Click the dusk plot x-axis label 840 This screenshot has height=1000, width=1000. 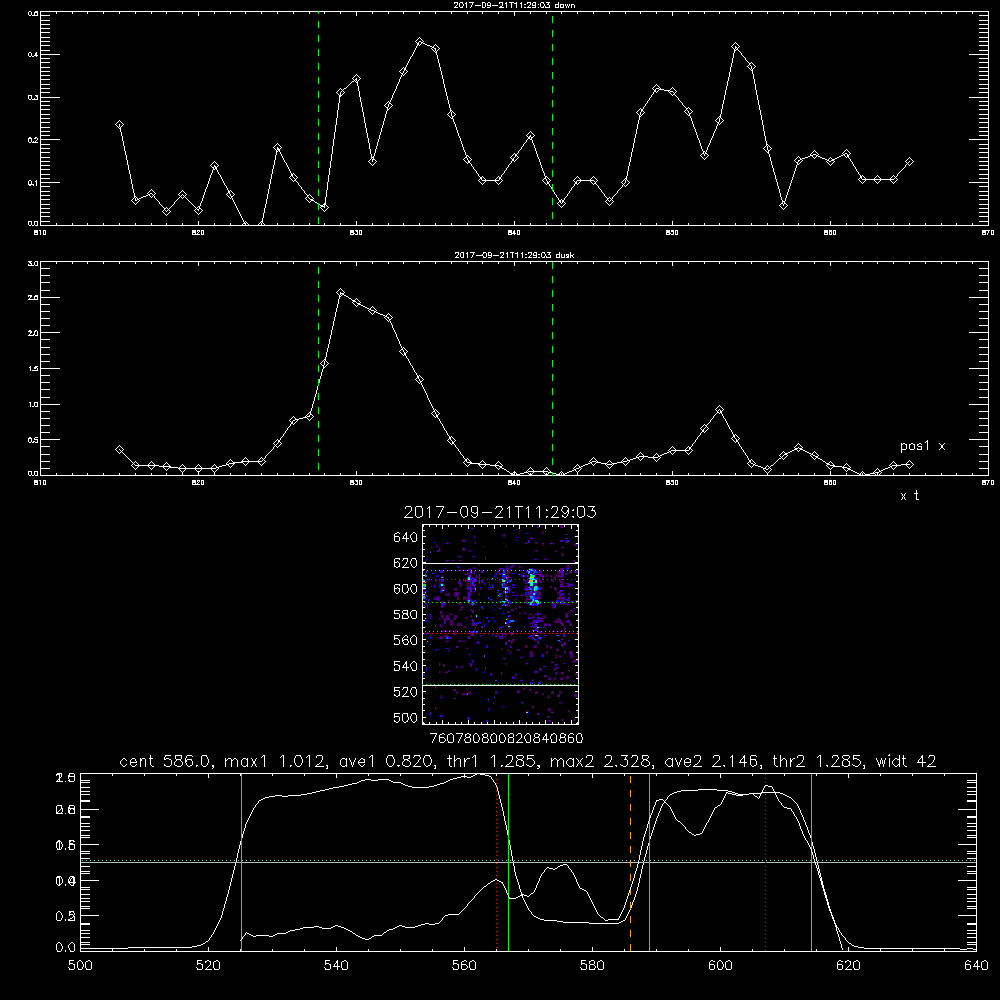(514, 483)
